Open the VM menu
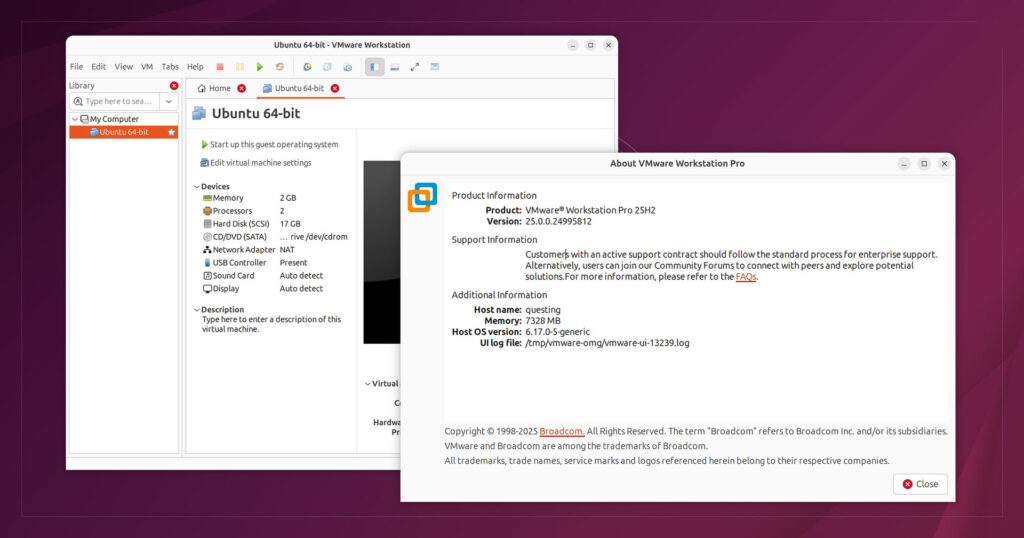1024x538 pixels. click(147, 67)
